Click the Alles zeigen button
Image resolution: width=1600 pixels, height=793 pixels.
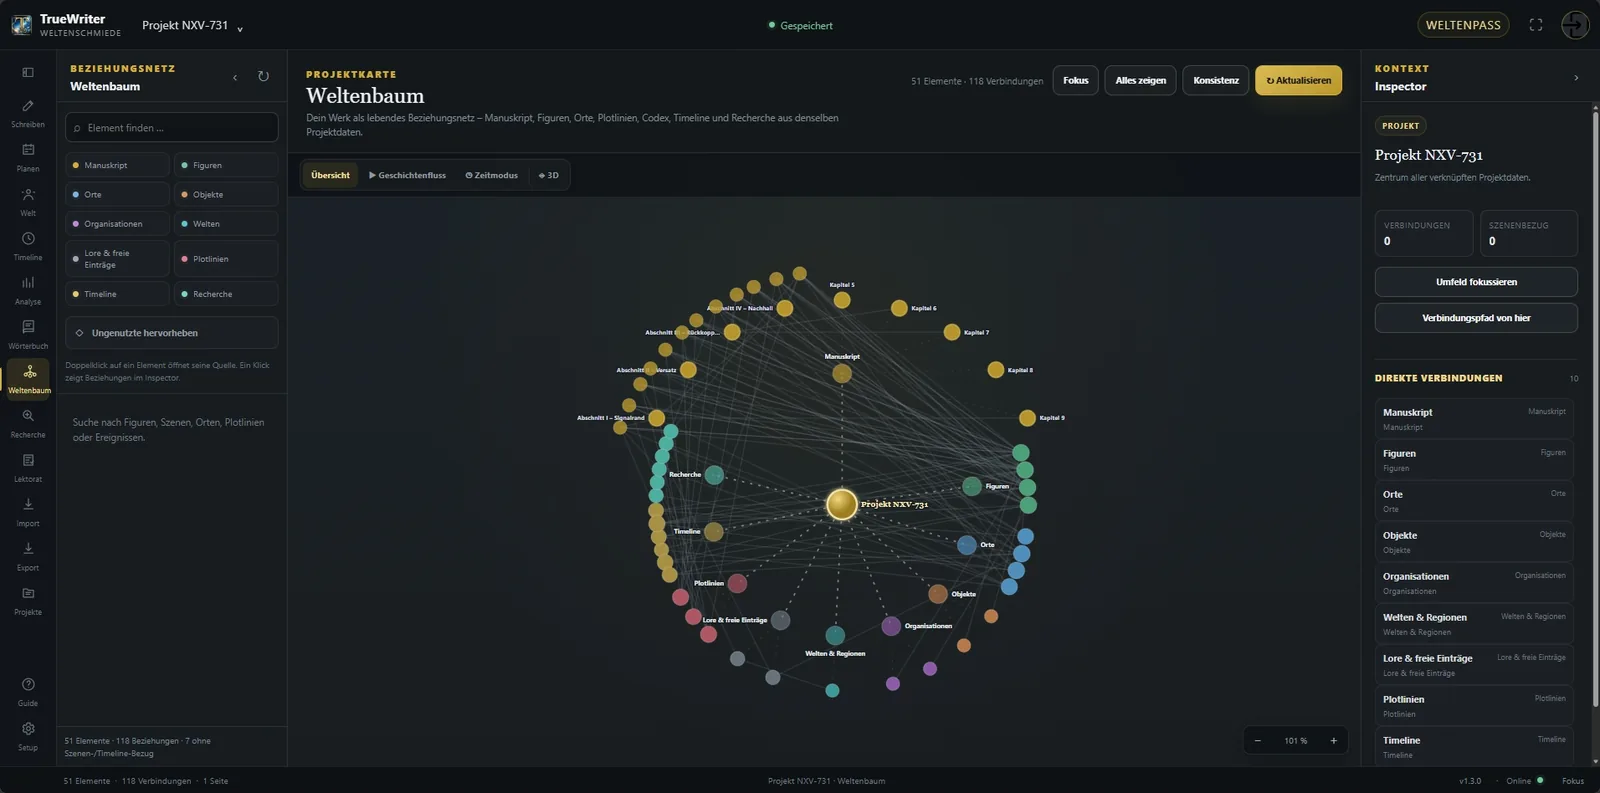(x=1140, y=80)
